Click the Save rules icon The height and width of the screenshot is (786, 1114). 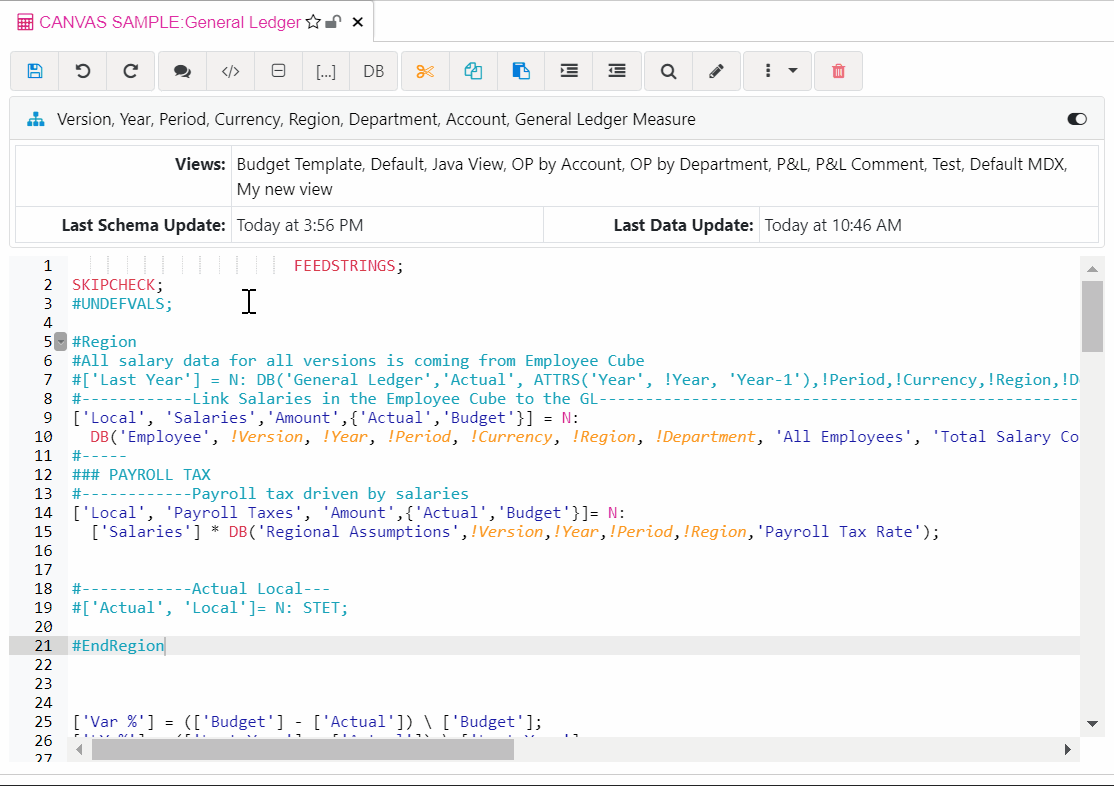[x=35, y=71]
